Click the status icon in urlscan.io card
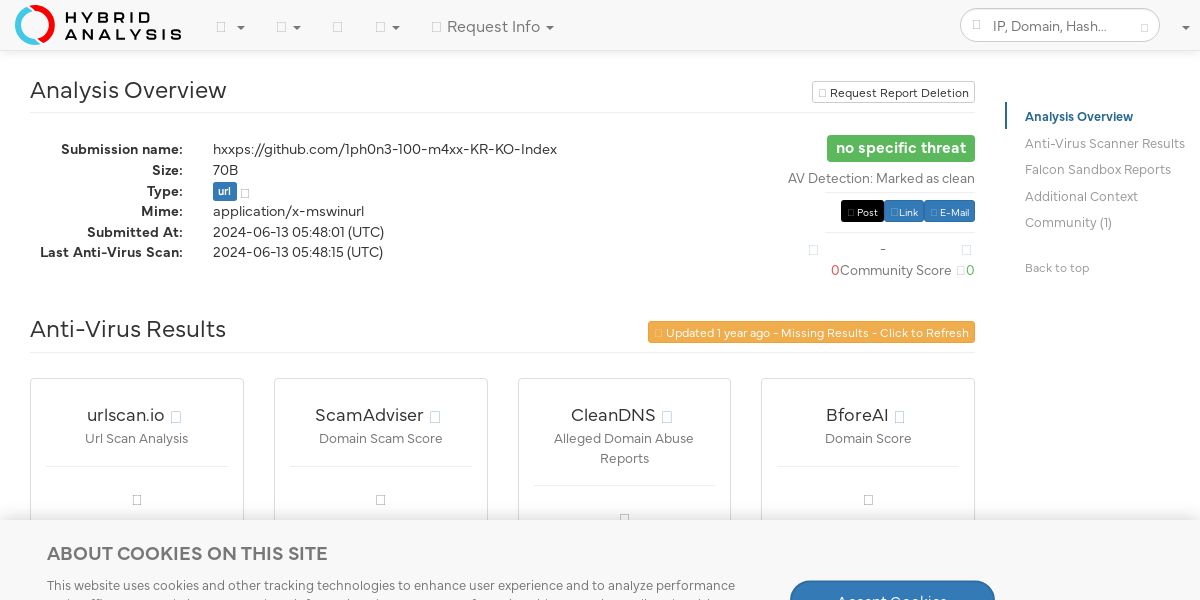Viewport: 1200px width, 600px height. tap(137, 500)
